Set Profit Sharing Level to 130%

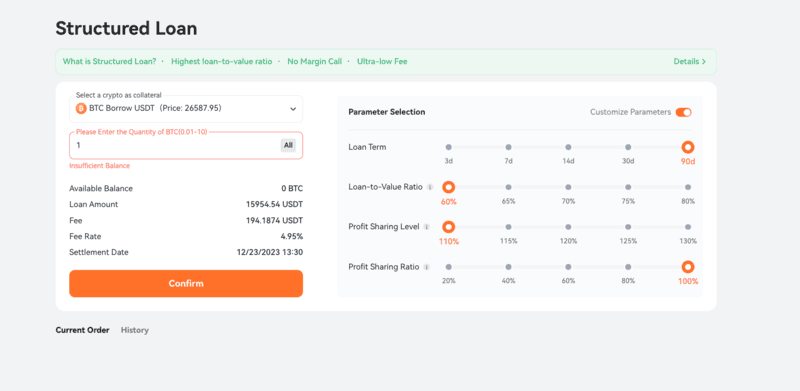[688, 227]
